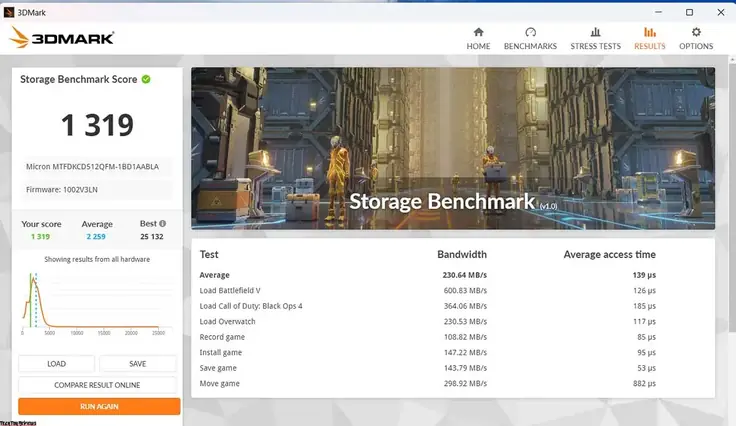Viewport: 736px width, 426px height.
Task: Click the Best score value 25 132
Action: [x=152, y=236]
